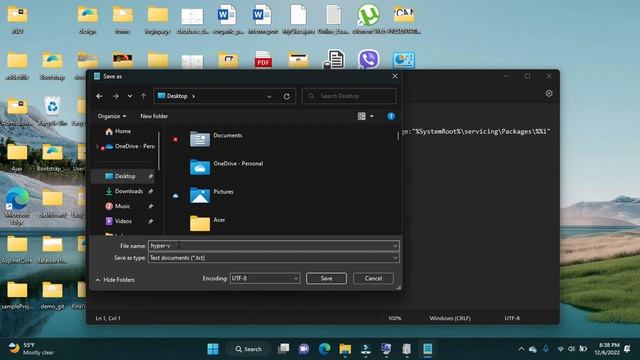Expand the OneDrive - Personal tree node
This screenshot has width=640, height=360.
97,146
